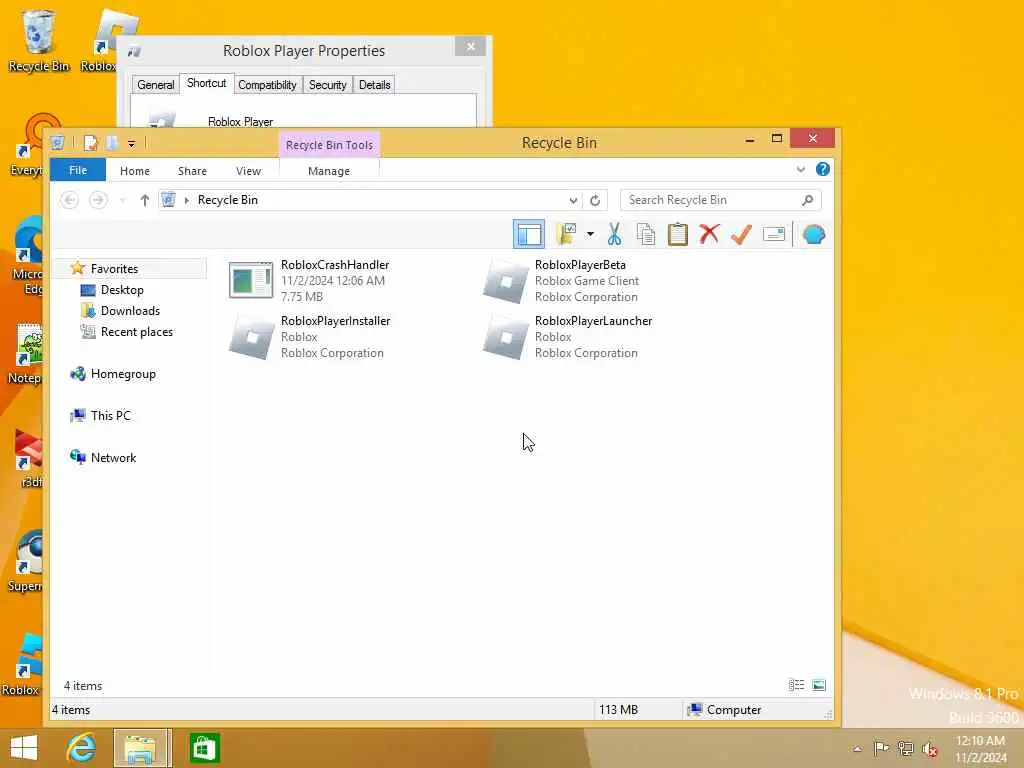
Task: Show hidden tray icons arrow
Action: (x=857, y=748)
